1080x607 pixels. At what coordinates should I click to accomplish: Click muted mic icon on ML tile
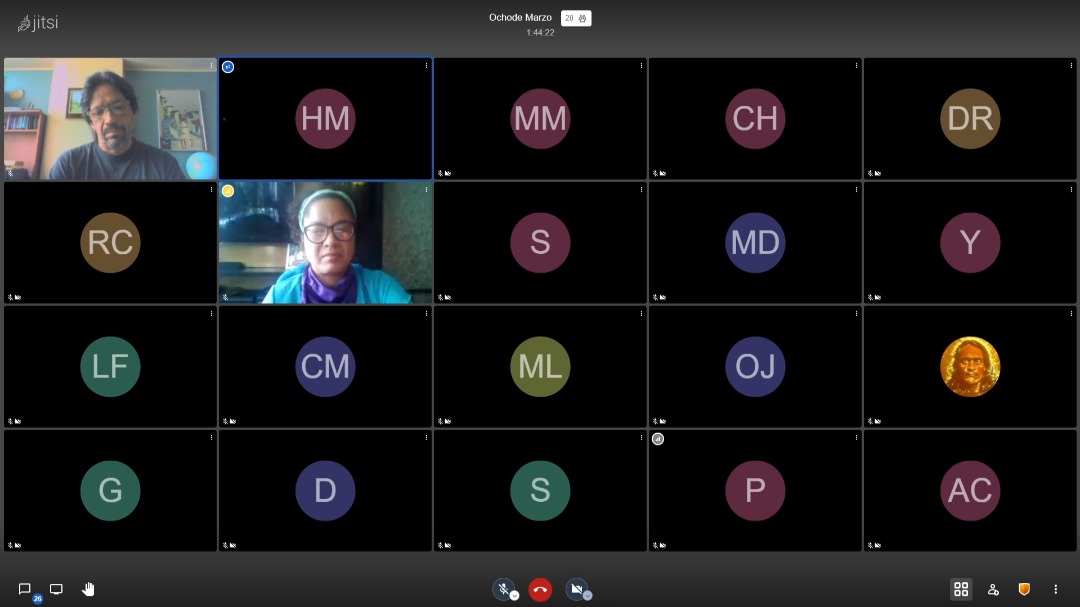[440, 422]
